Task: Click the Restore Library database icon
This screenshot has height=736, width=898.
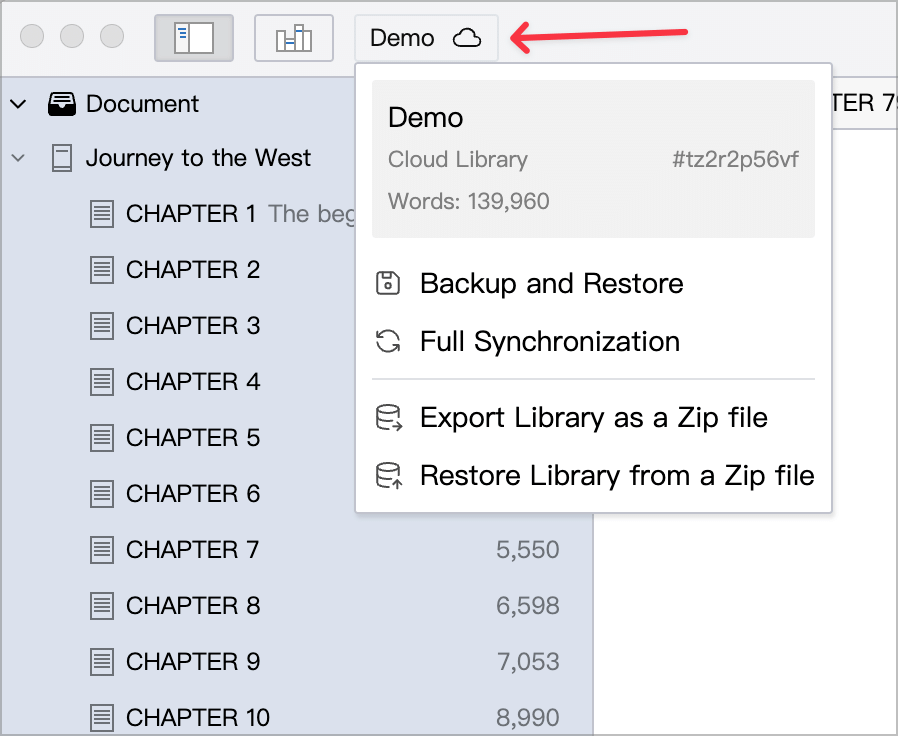Action: (x=389, y=475)
